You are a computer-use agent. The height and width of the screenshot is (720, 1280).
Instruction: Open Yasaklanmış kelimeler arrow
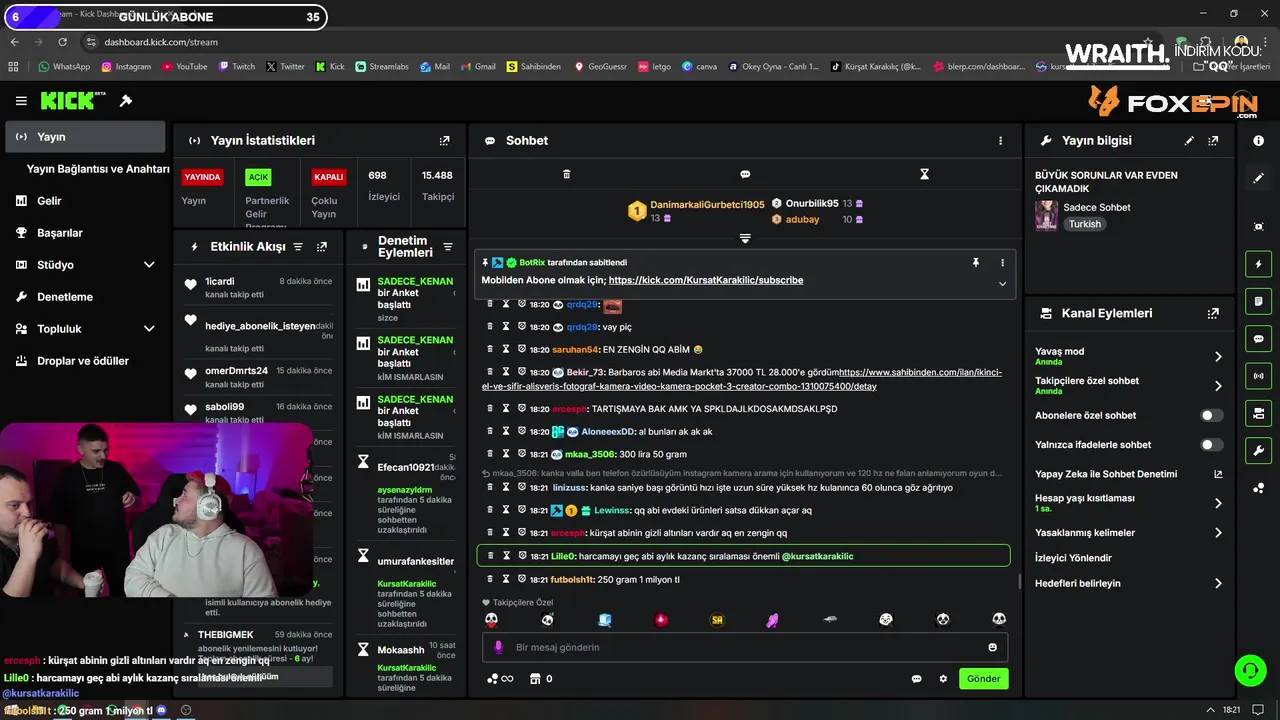(1218, 533)
